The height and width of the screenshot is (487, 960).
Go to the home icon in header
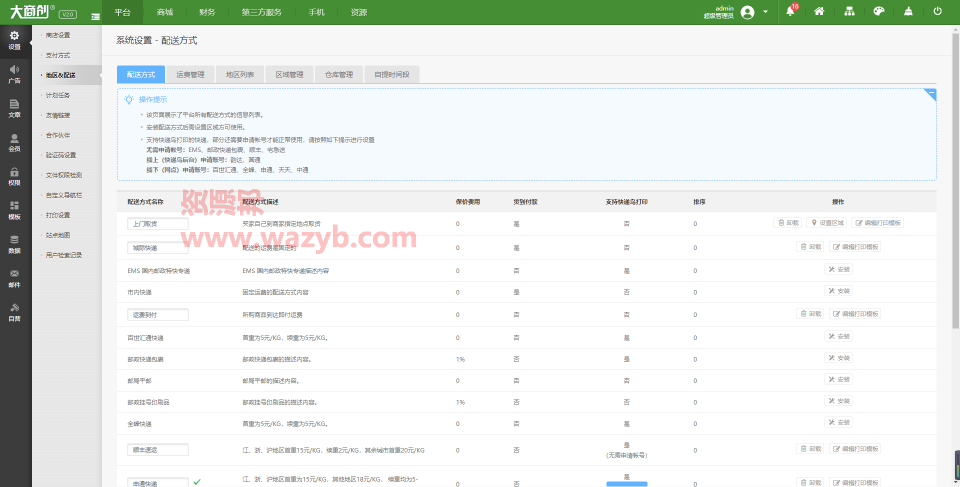[x=819, y=11]
